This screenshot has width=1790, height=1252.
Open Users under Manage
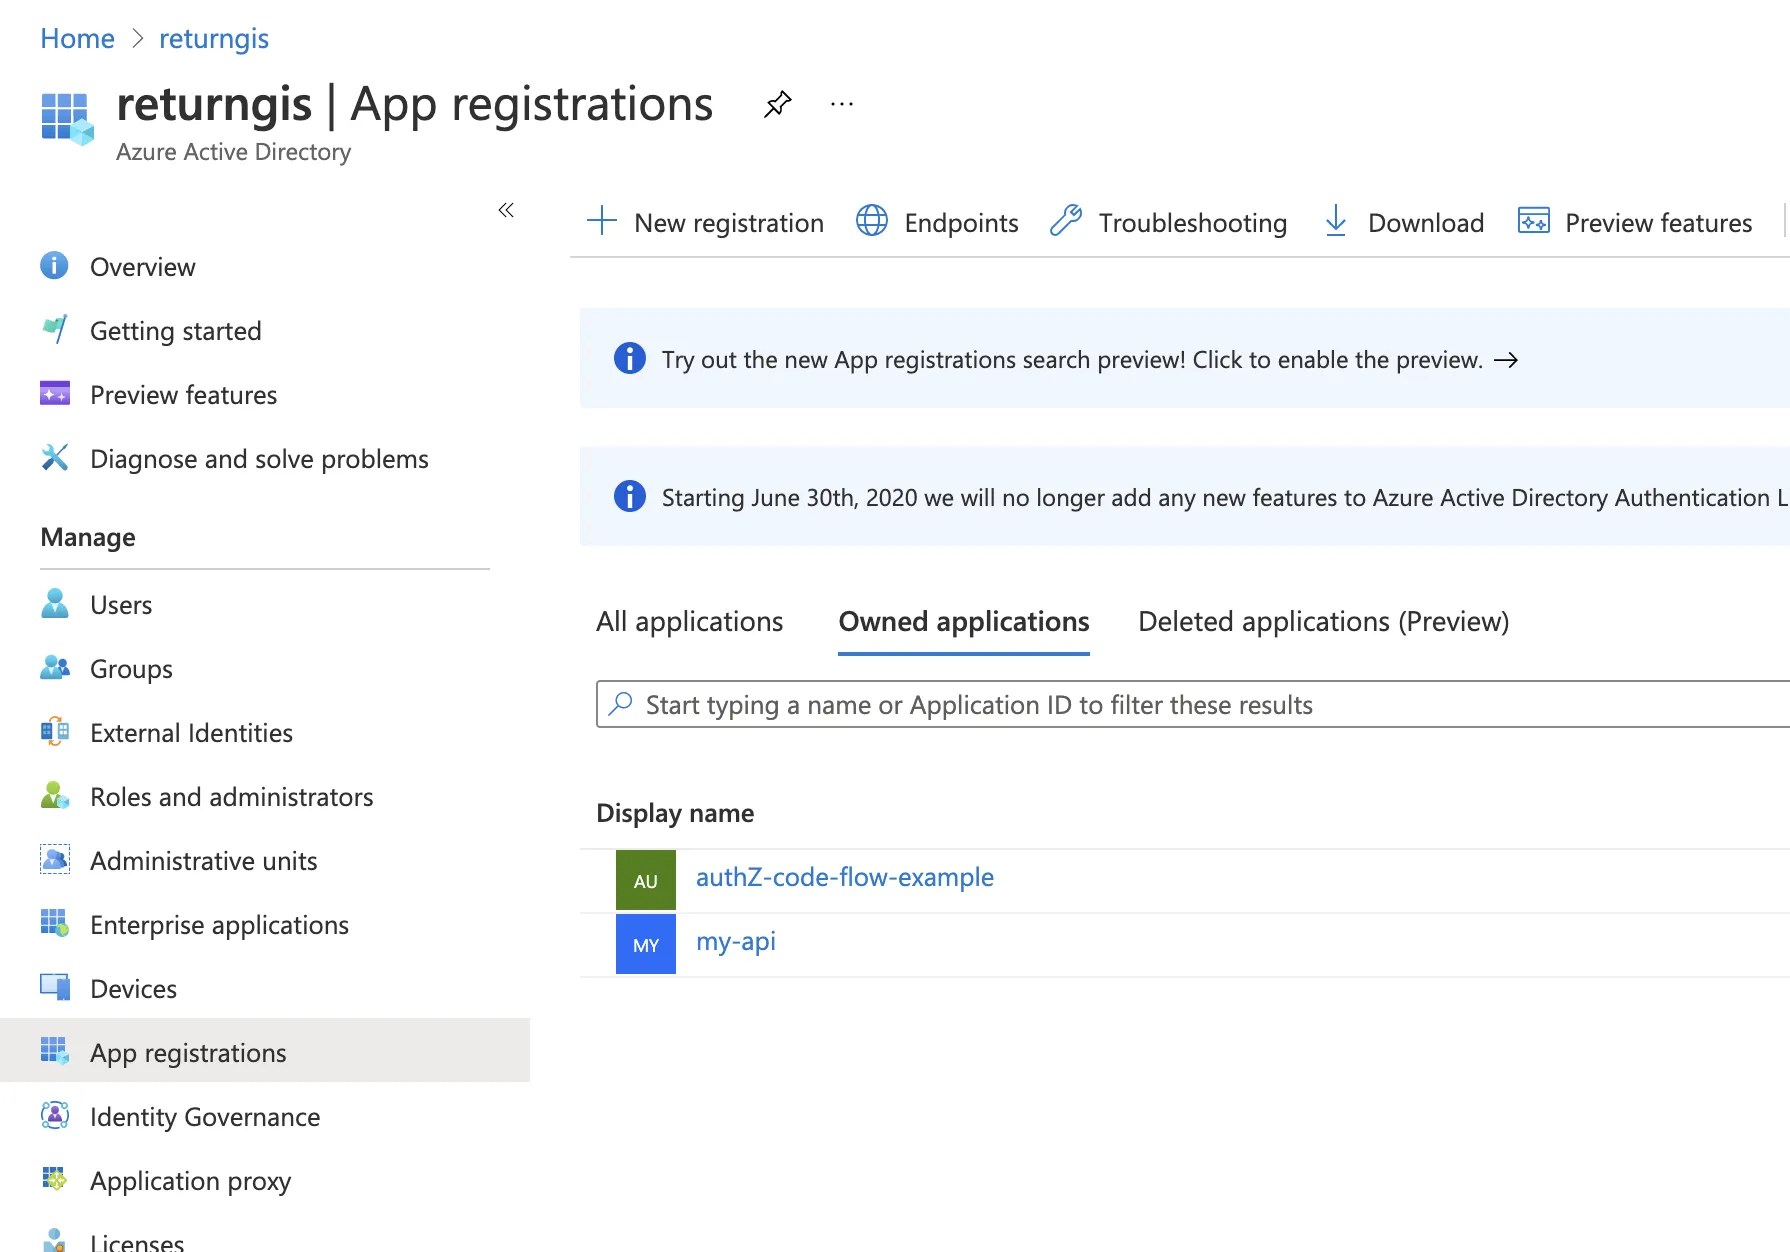tap(121, 605)
